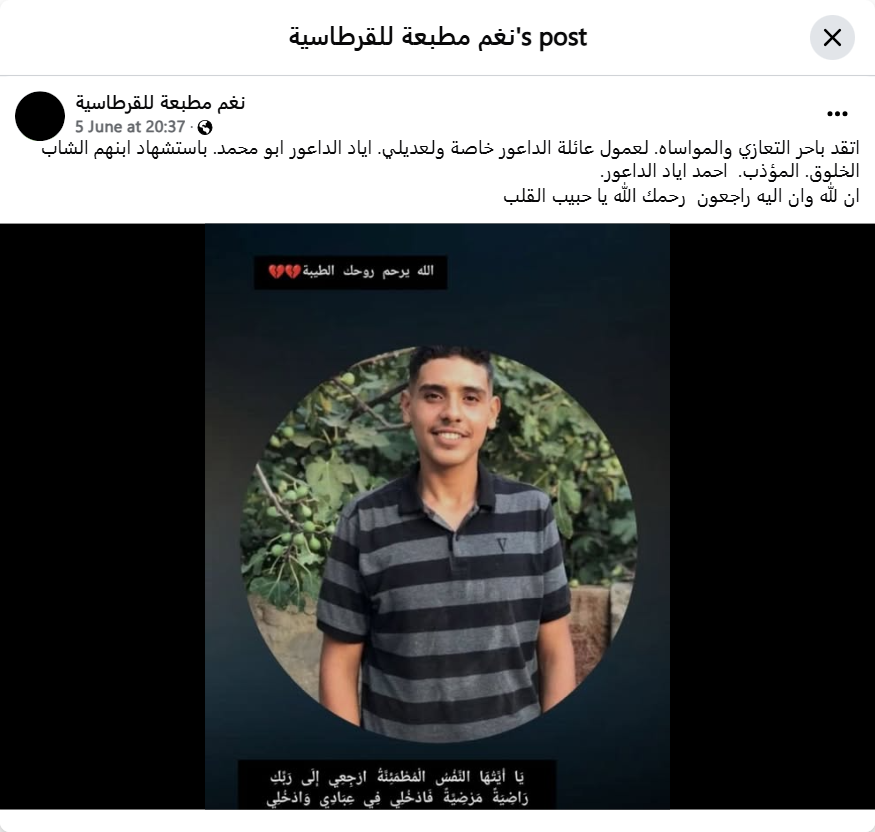Click the 'الله يرحم روحك الطيبة' caption banner
The height and width of the screenshot is (832, 875).
click(350, 272)
